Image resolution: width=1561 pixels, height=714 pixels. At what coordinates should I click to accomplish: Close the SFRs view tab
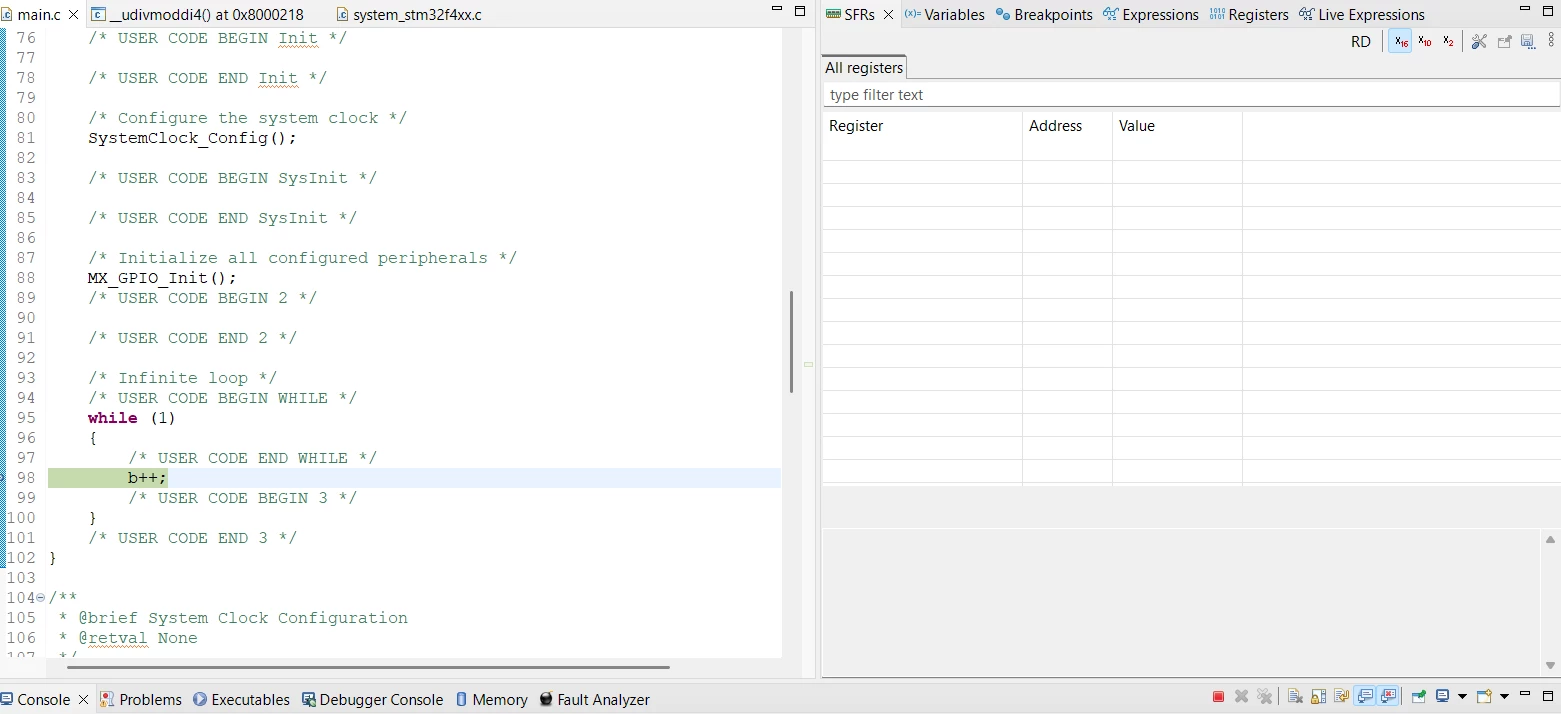tap(888, 14)
